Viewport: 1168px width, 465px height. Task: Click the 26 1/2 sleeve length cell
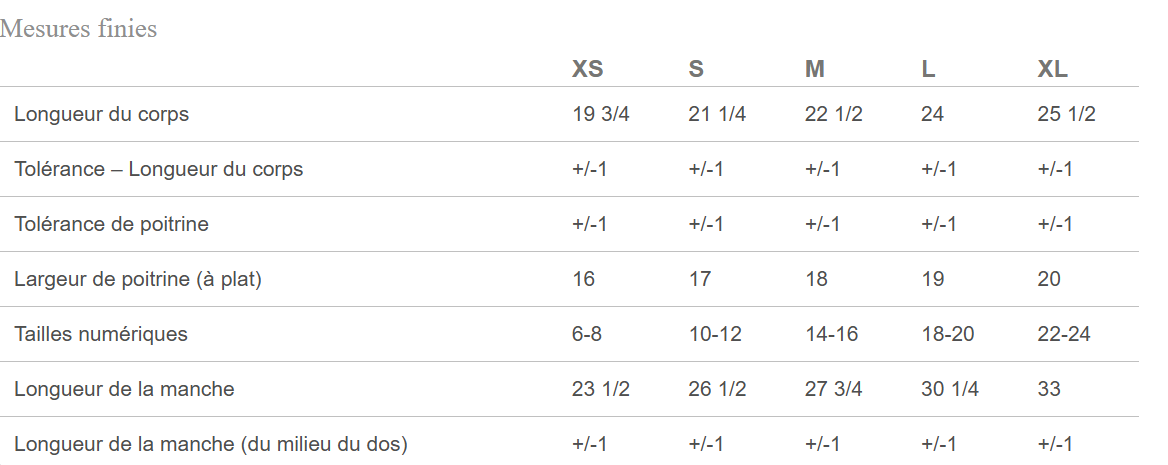point(717,389)
